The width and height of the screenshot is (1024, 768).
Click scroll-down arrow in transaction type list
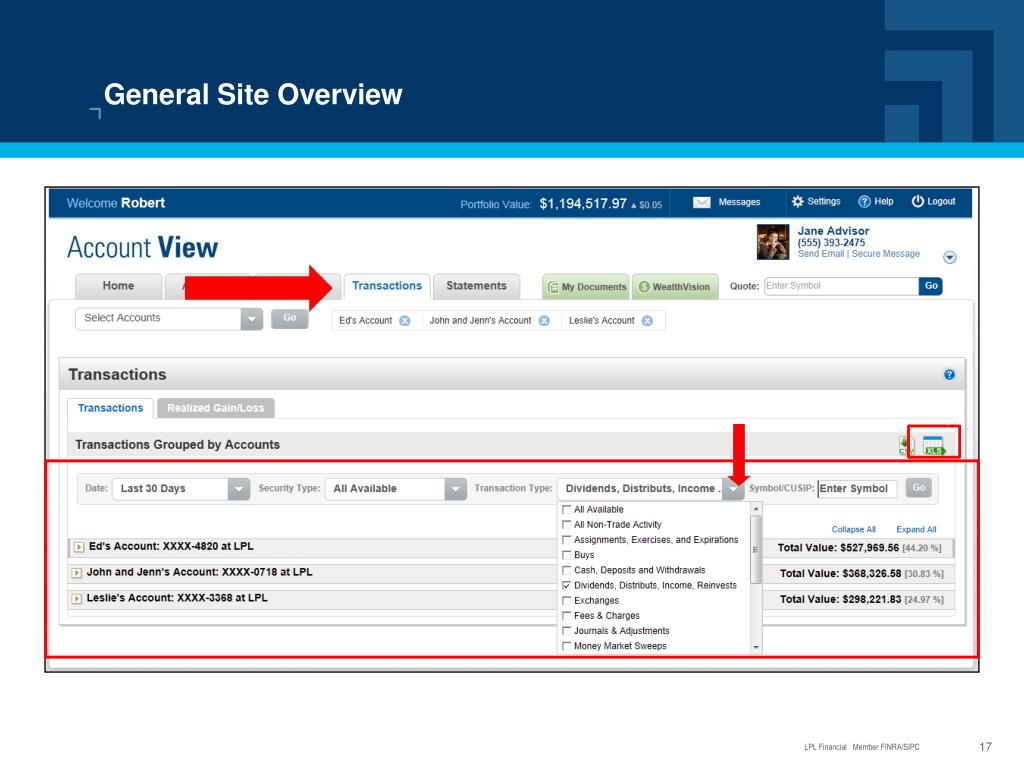click(x=756, y=647)
